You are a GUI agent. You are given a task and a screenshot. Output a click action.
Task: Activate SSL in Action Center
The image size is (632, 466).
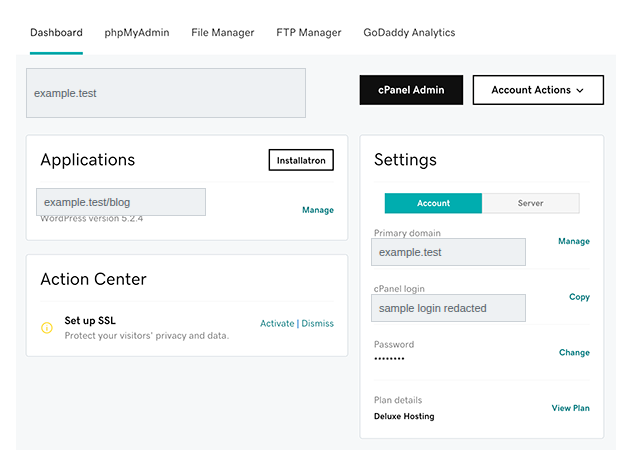point(277,323)
